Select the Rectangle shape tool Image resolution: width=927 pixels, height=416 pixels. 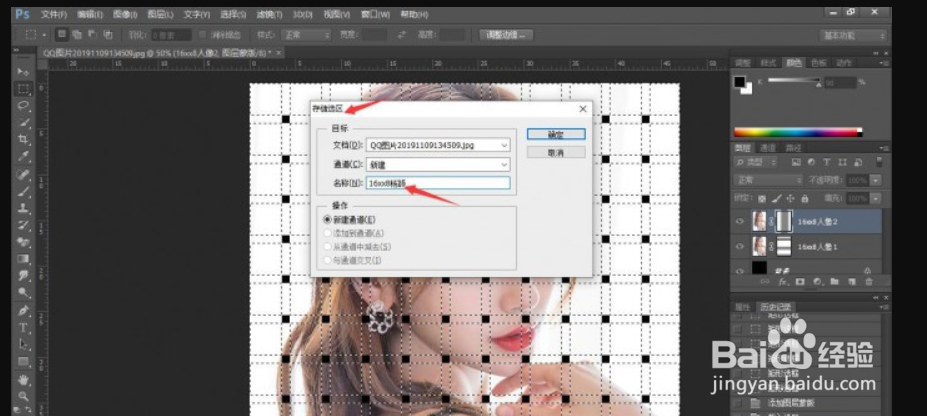[x=23, y=361]
